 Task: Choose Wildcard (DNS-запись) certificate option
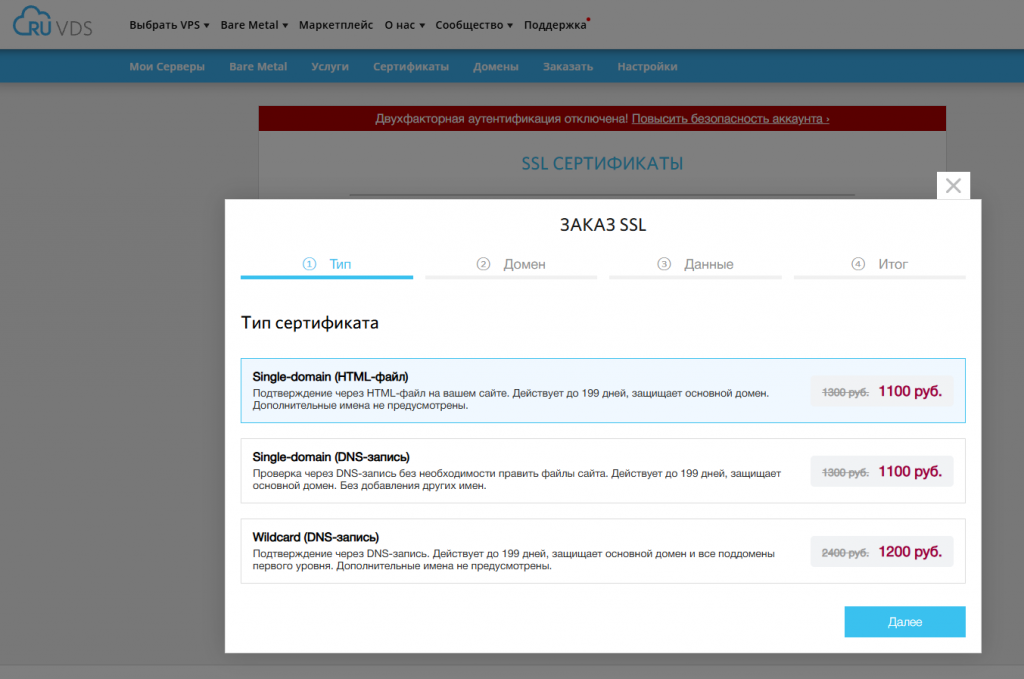603,551
